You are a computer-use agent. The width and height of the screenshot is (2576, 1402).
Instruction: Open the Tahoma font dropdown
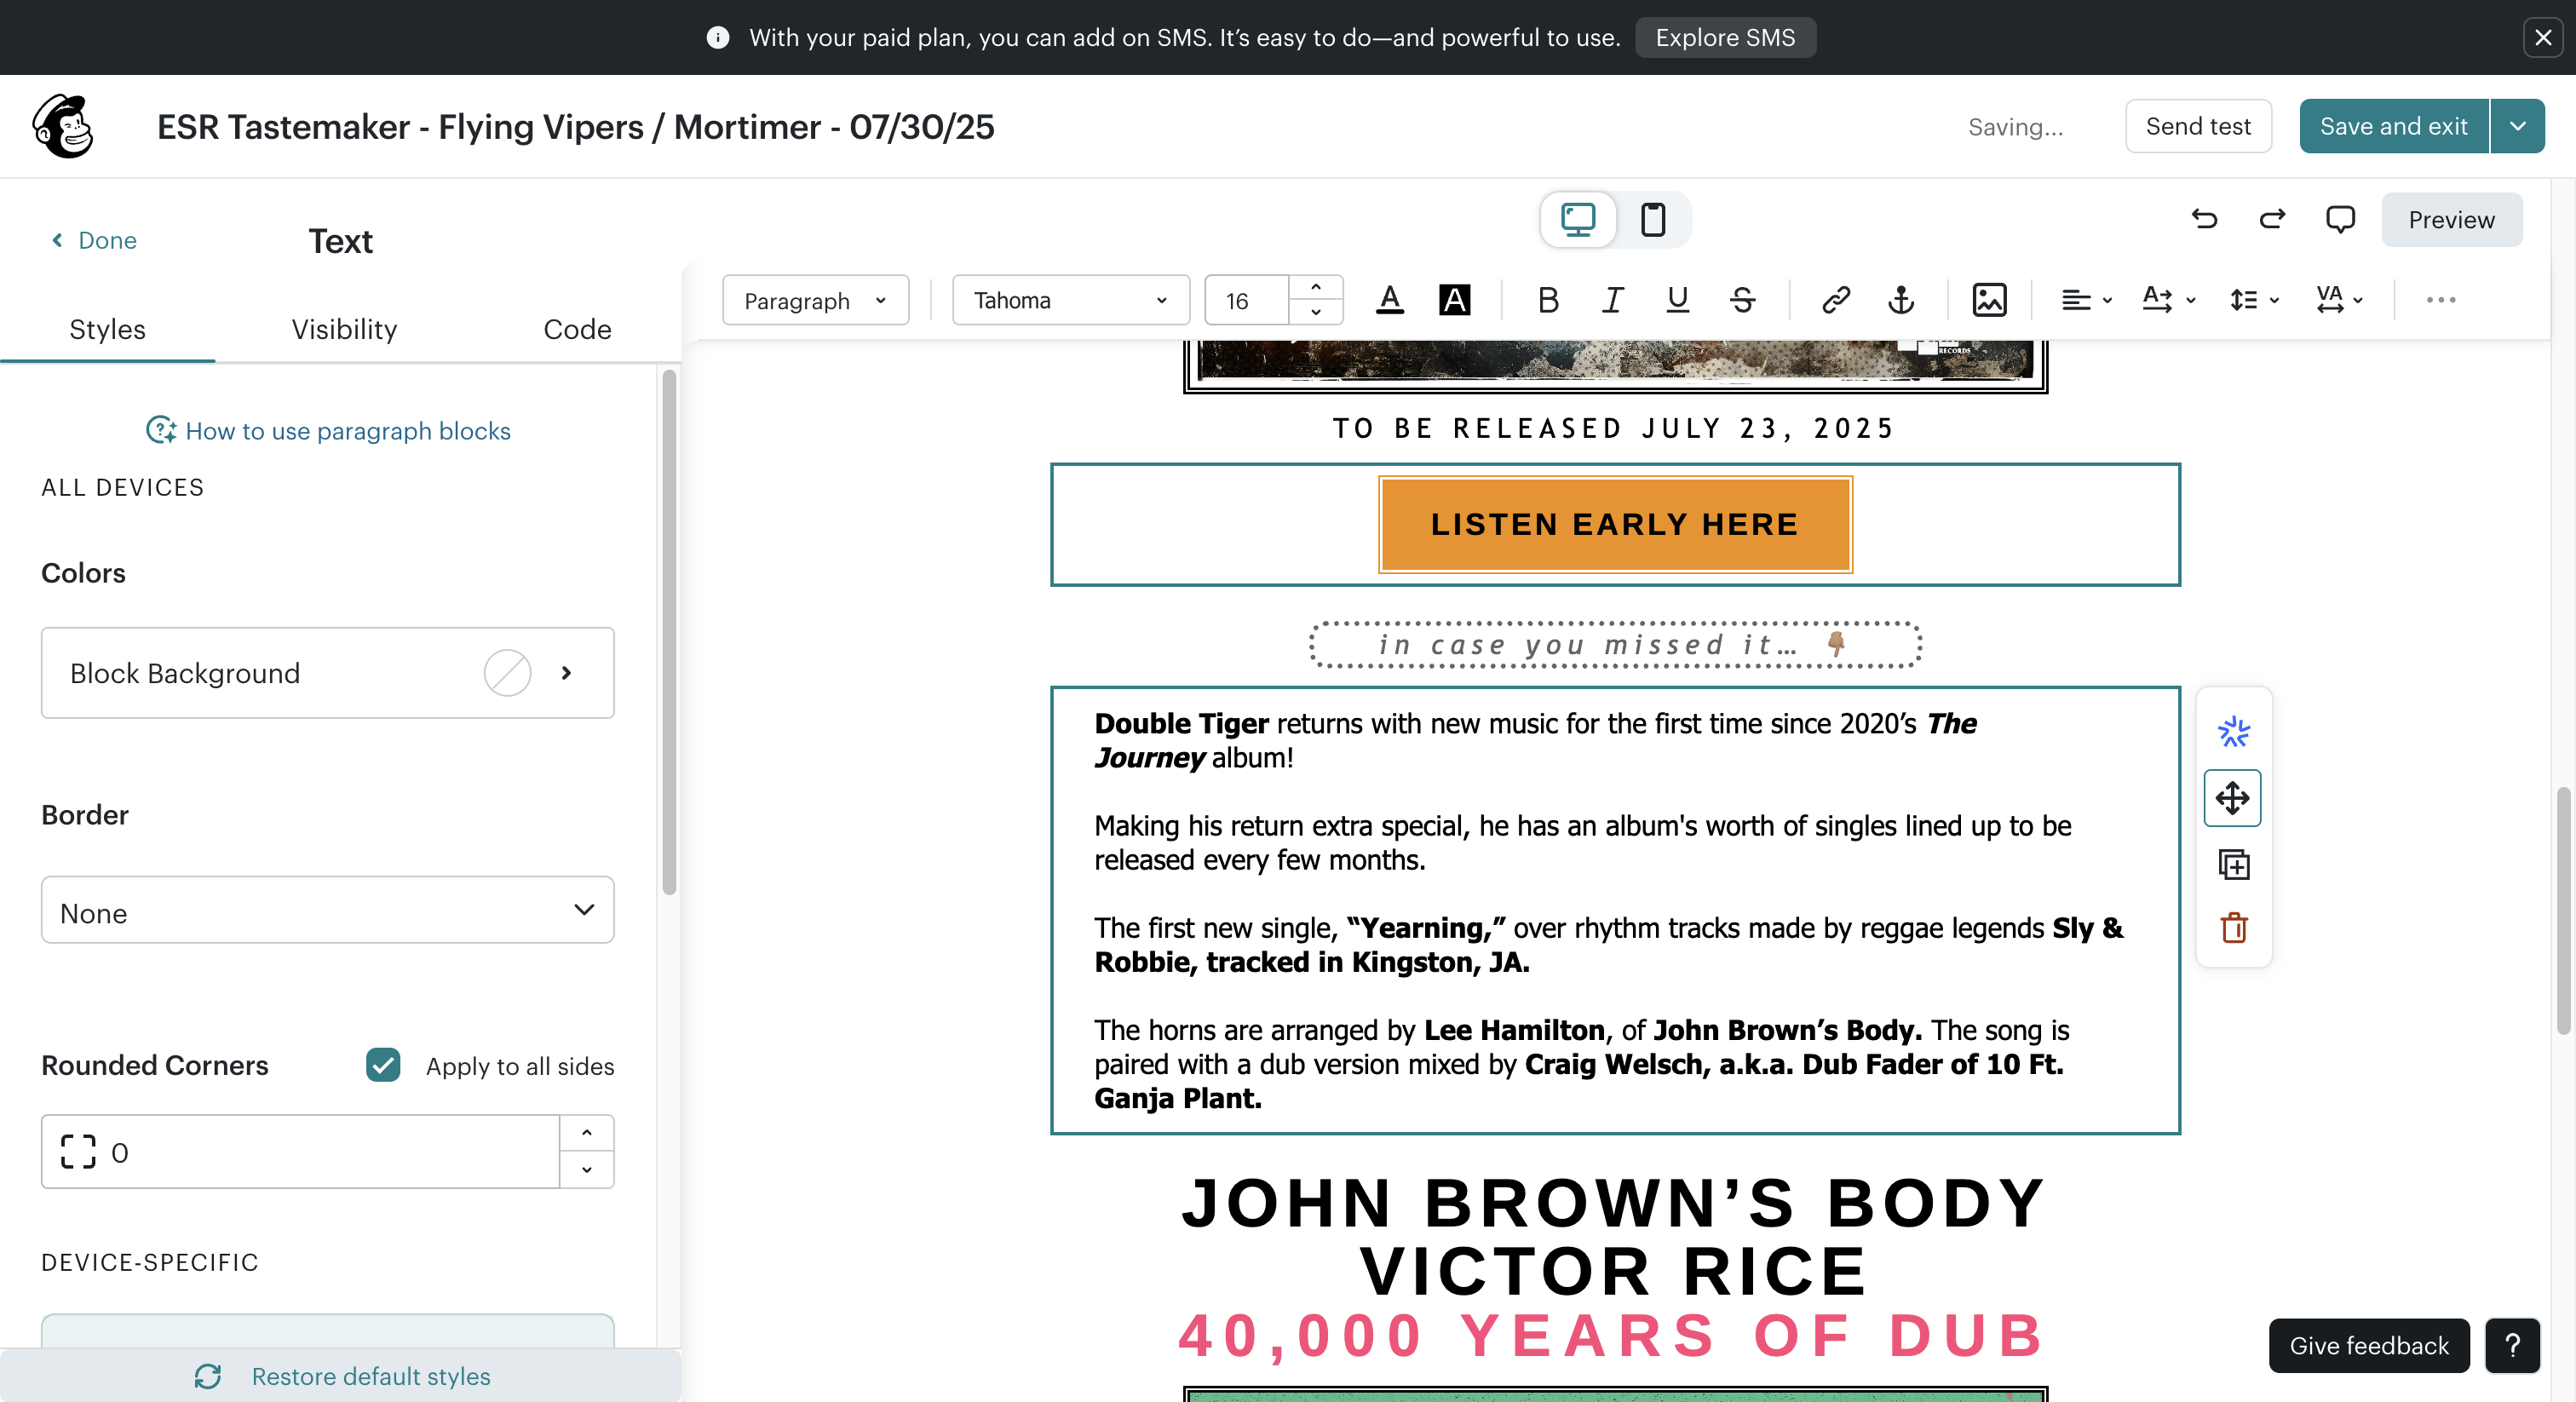coord(1070,300)
